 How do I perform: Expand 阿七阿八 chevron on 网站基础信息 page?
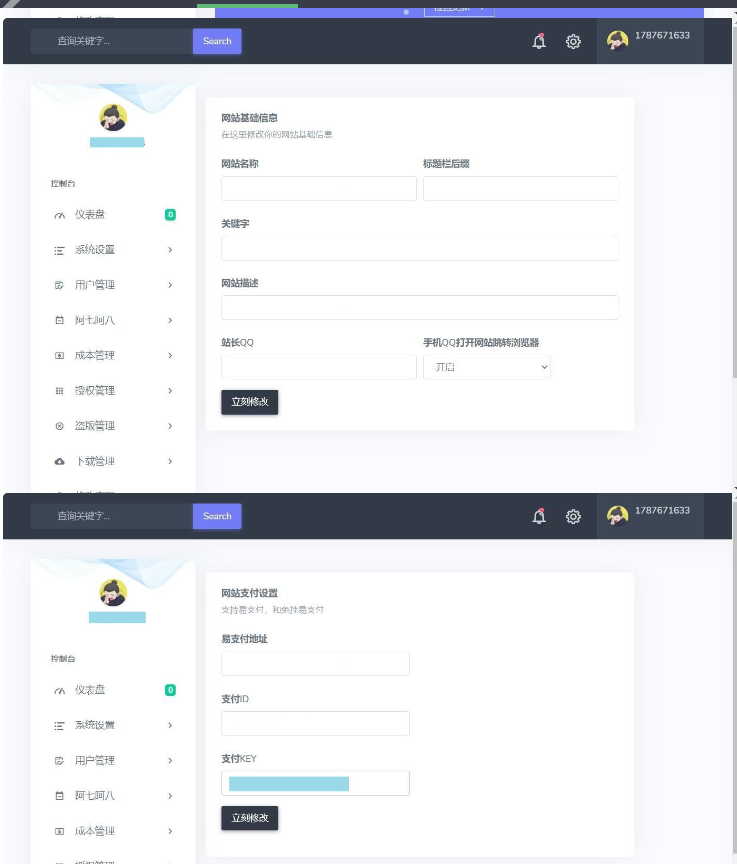(x=170, y=320)
